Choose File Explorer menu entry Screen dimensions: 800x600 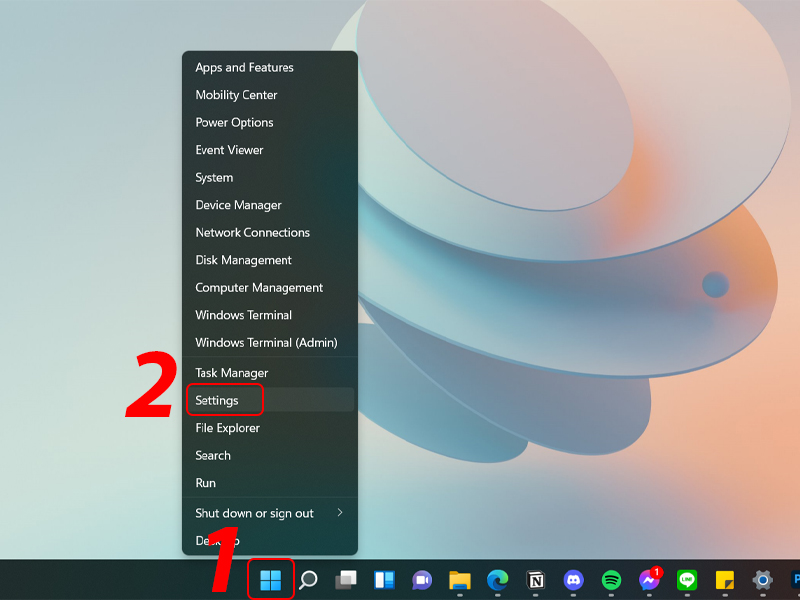269,428
